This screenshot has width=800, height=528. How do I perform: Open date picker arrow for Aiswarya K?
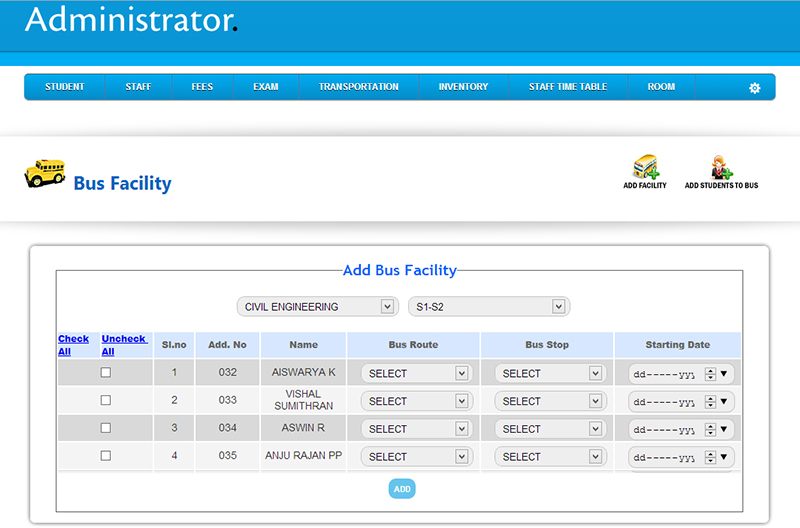pos(724,374)
